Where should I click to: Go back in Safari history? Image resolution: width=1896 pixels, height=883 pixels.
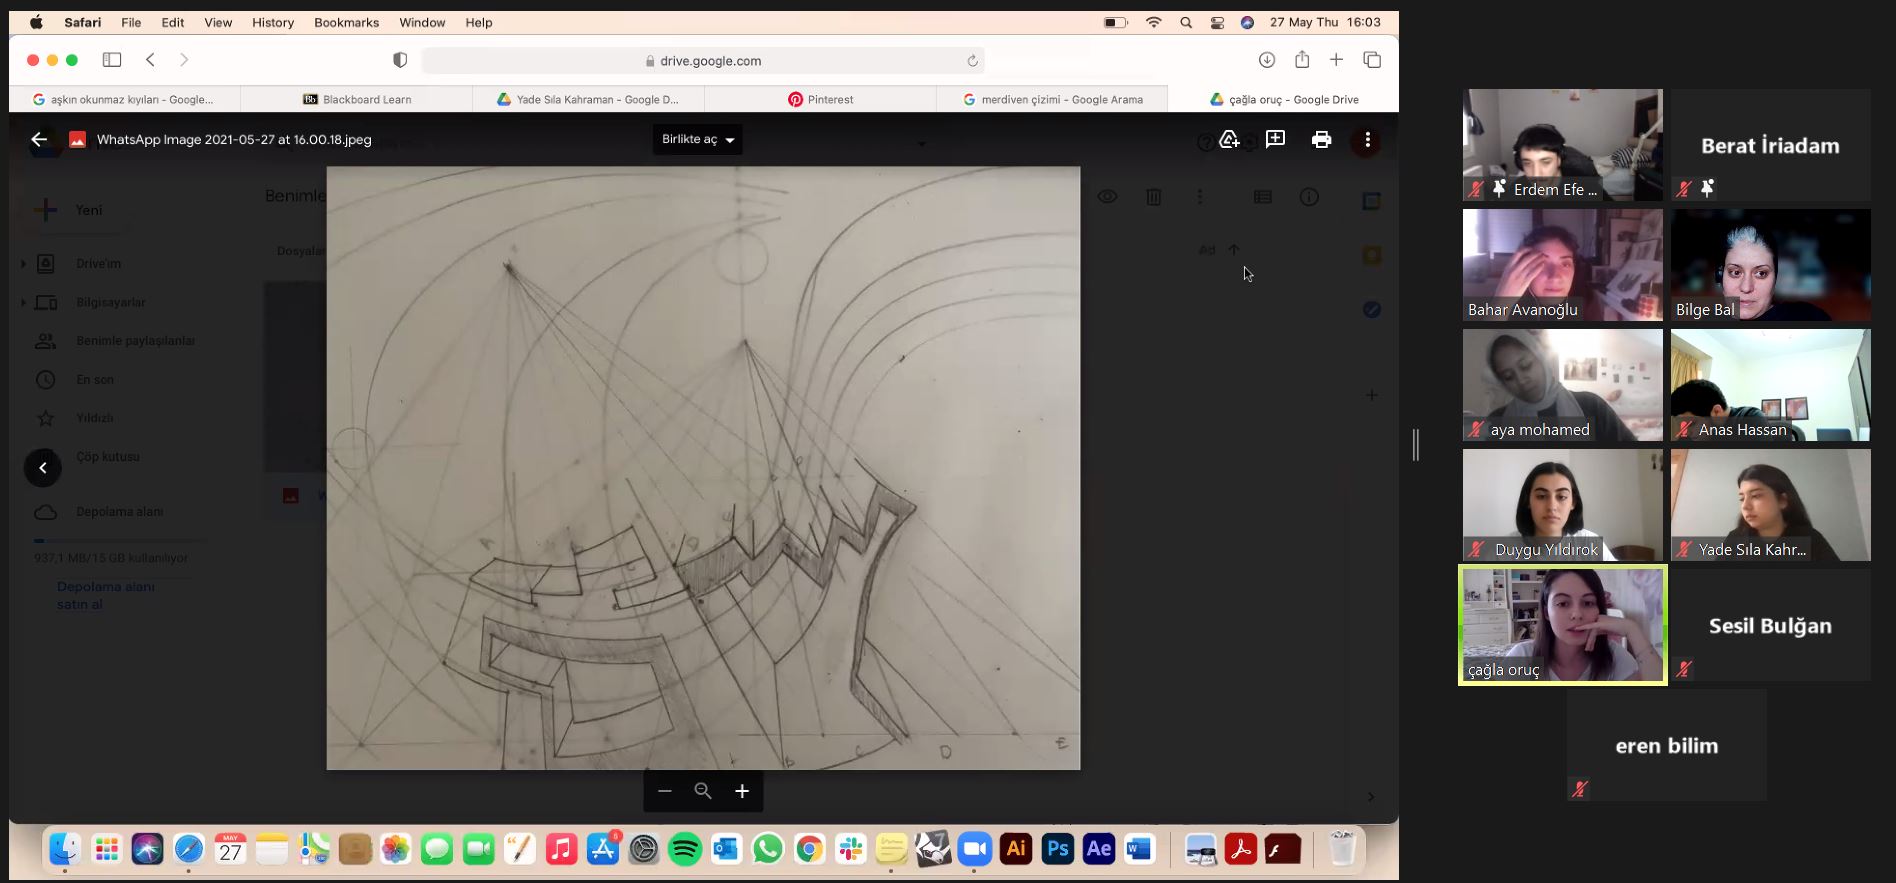pyautogui.click(x=150, y=60)
